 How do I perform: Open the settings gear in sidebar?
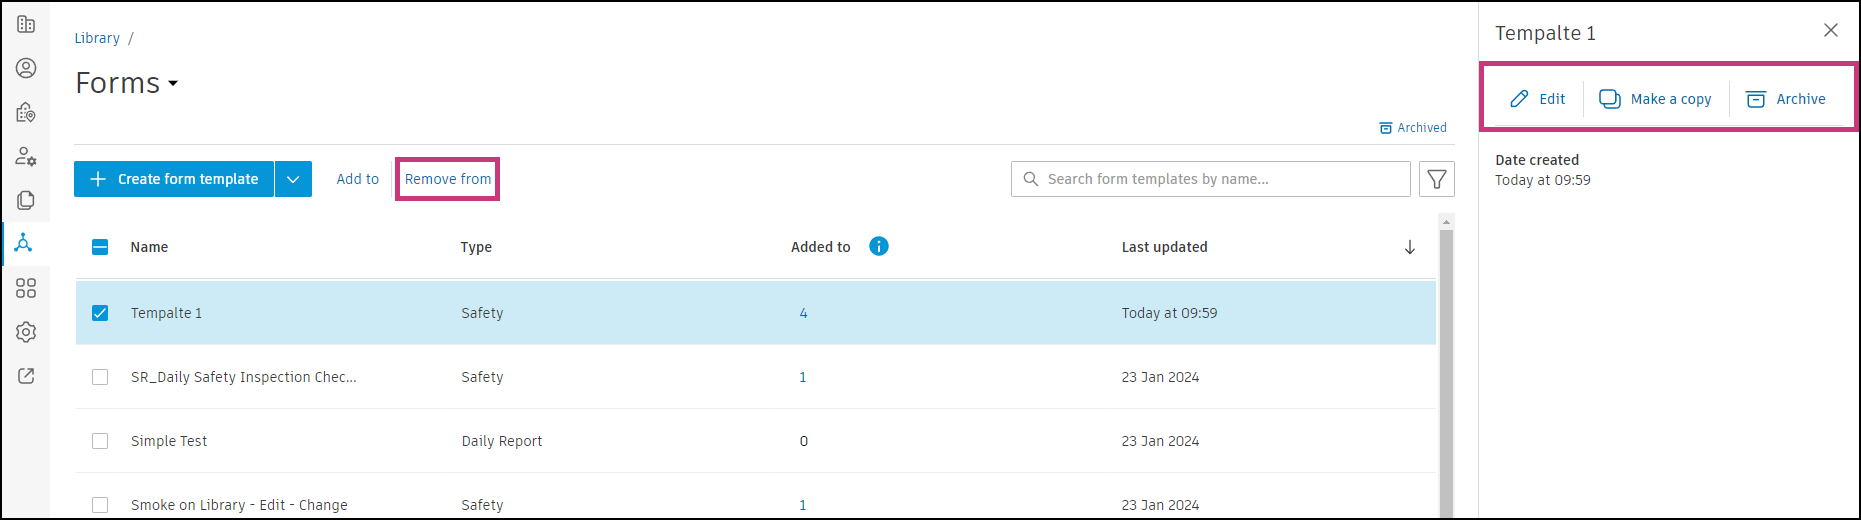[26, 332]
